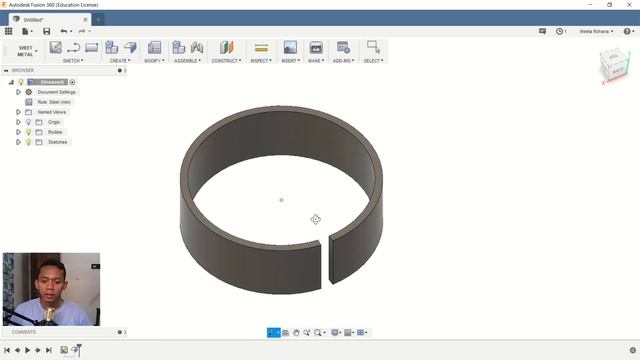Viewport: 640px width, 360px height.
Task: Open the Viewports dropdown in navigation bar
Action: click(x=362, y=333)
